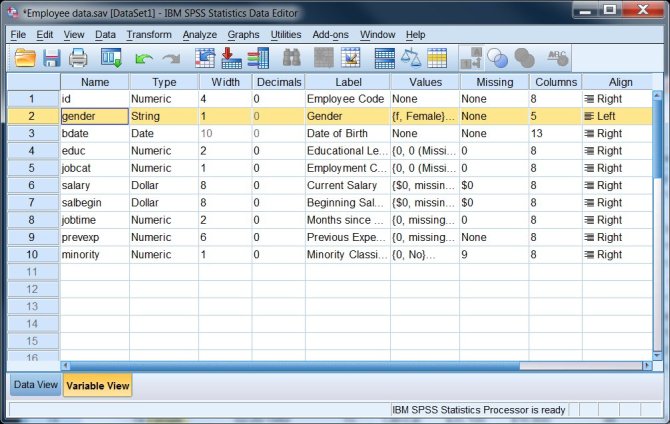This screenshot has height=424, width=670.
Task: Open the File menu
Action: [18, 35]
